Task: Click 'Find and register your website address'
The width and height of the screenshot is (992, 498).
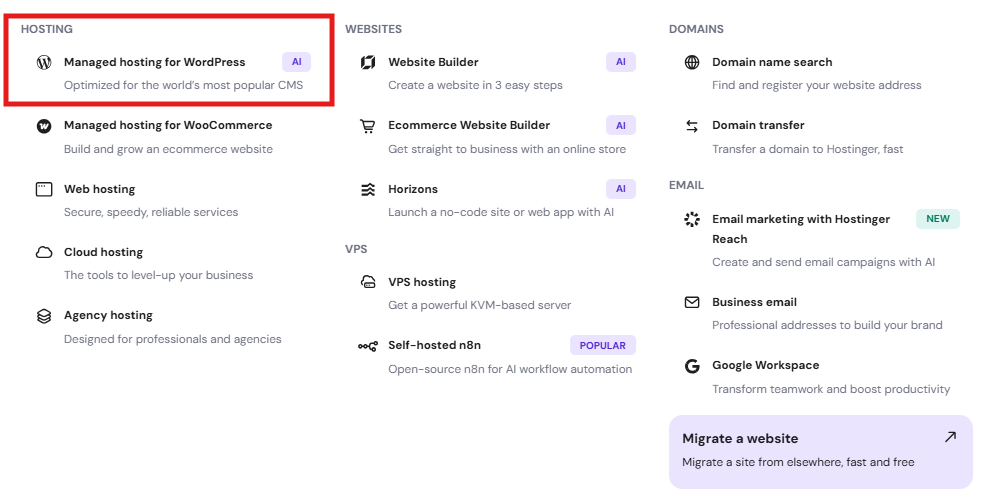Action: click(x=817, y=85)
